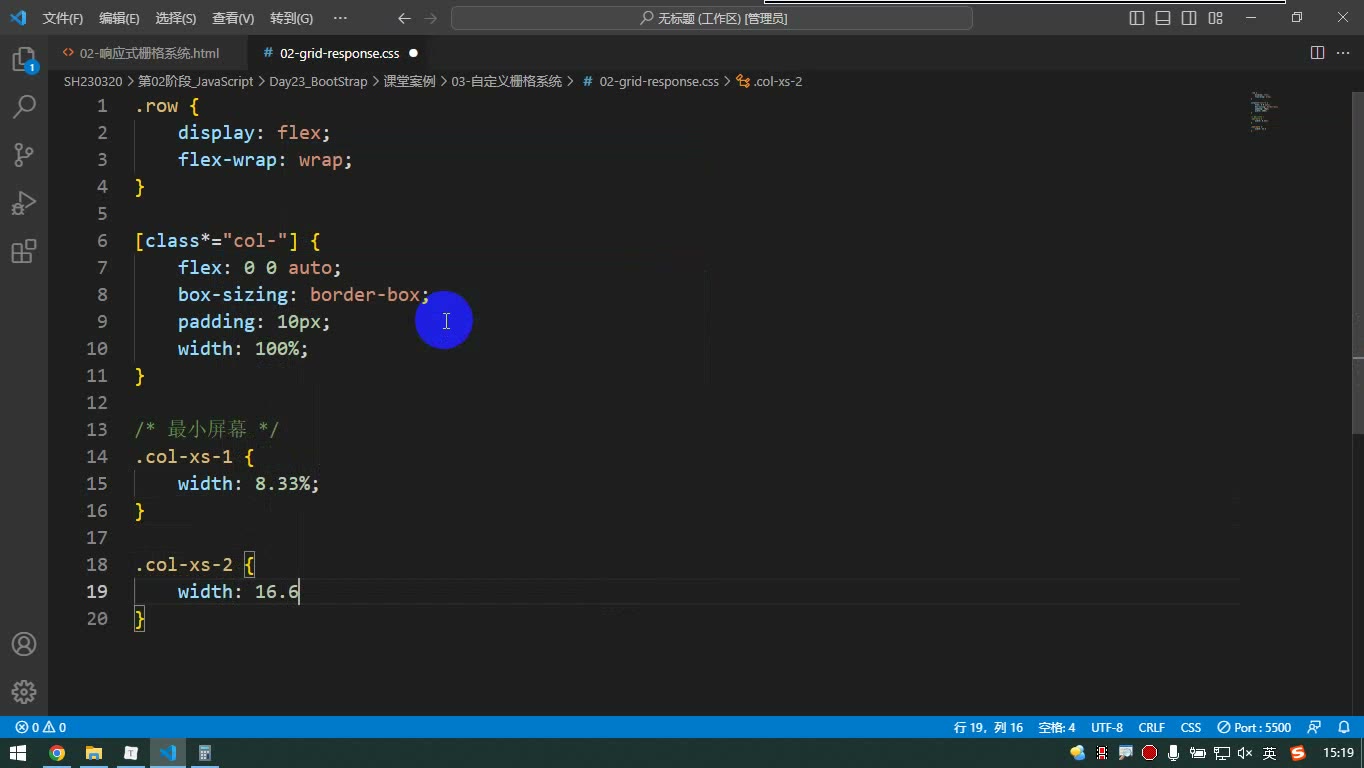Viewport: 1364px width, 768px height.
Task: Open the Run and Debug view
Action: (x=24, y=203)
